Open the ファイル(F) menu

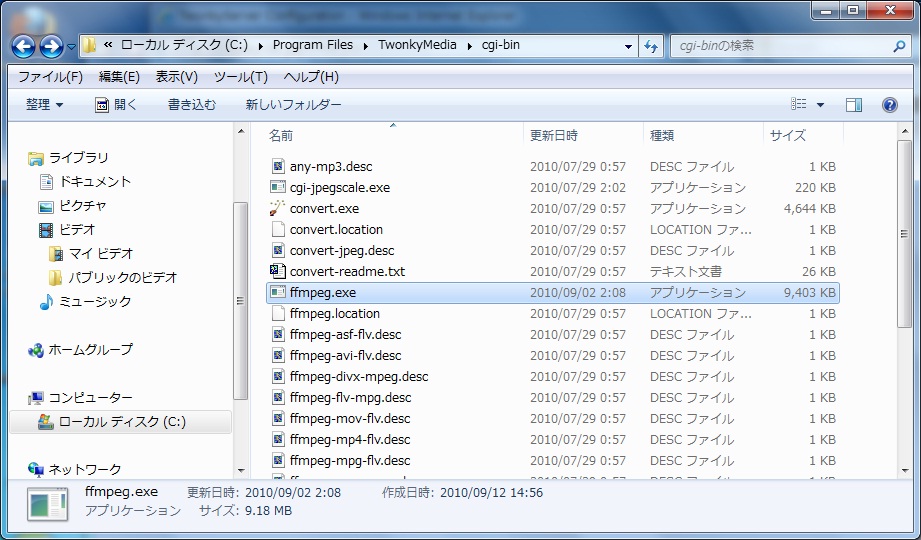[51, 76]
